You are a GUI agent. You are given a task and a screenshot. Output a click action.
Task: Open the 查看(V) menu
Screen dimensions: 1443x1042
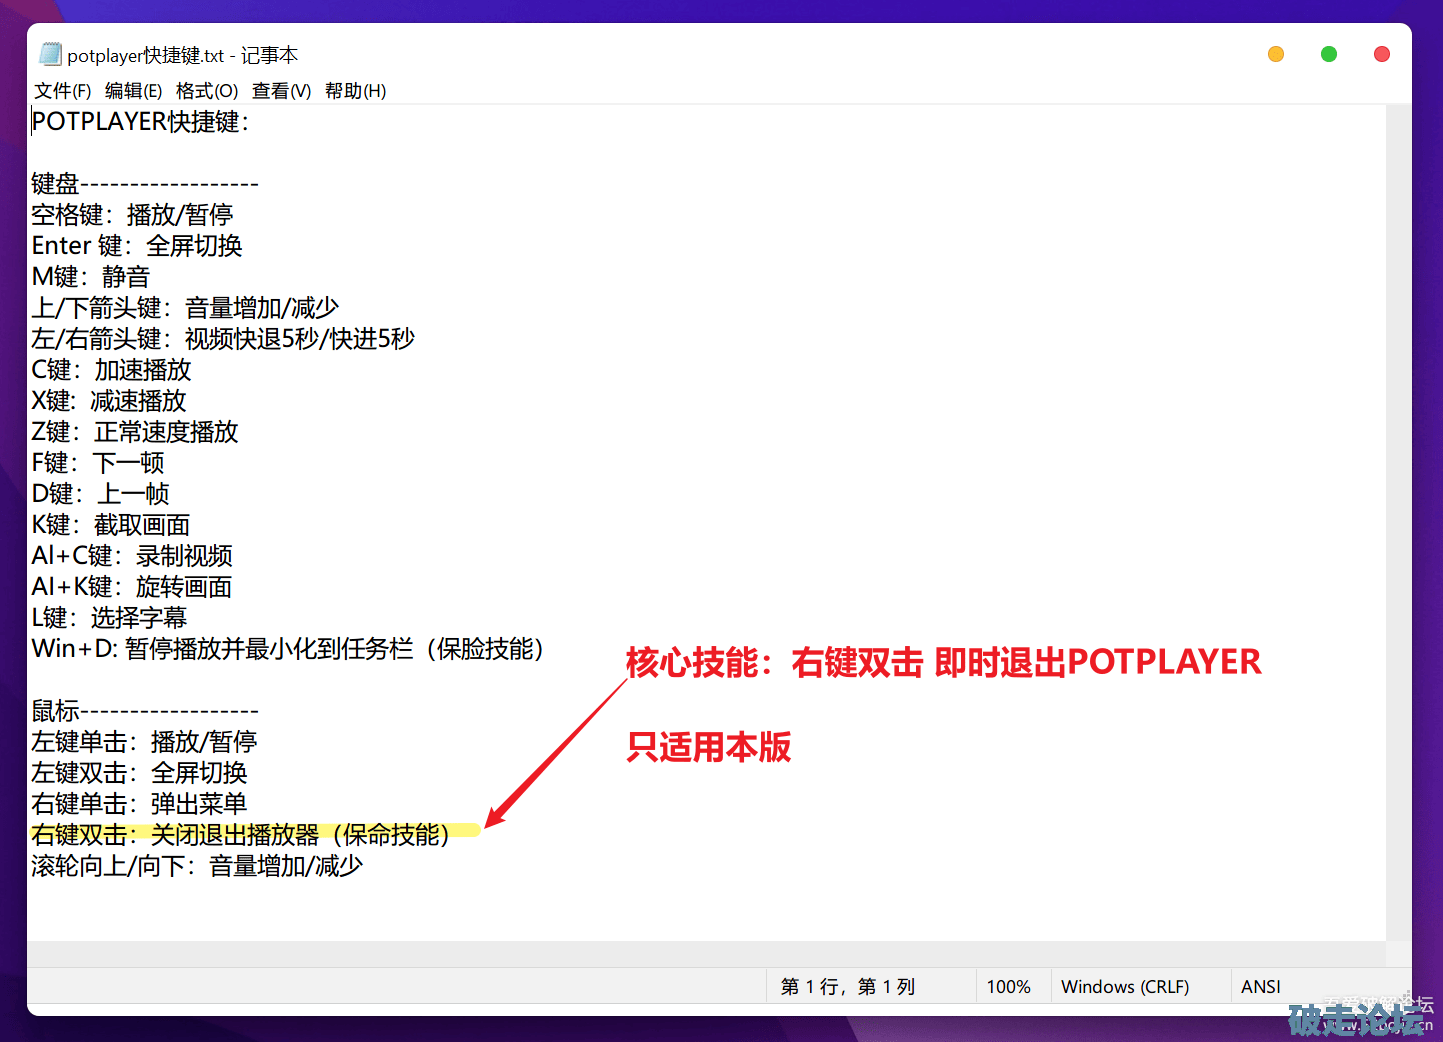click(281, 91)
